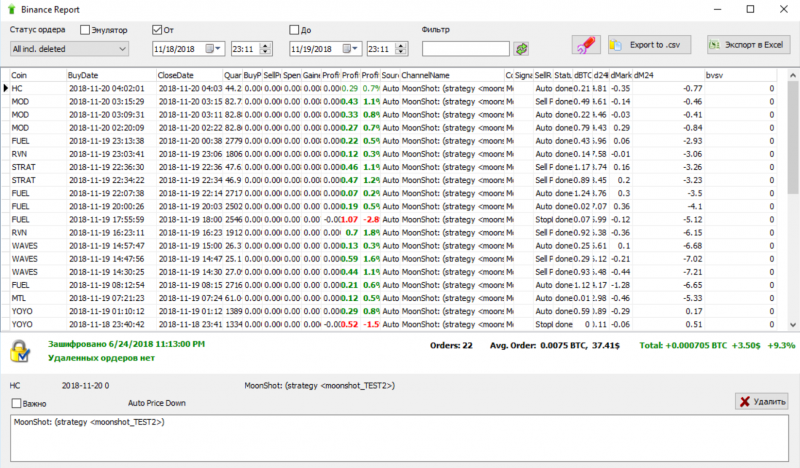The height and width of the screenshot is (468, 800).
Task: Expand the To date picker dropdown arrow
Action: (356, 48)
